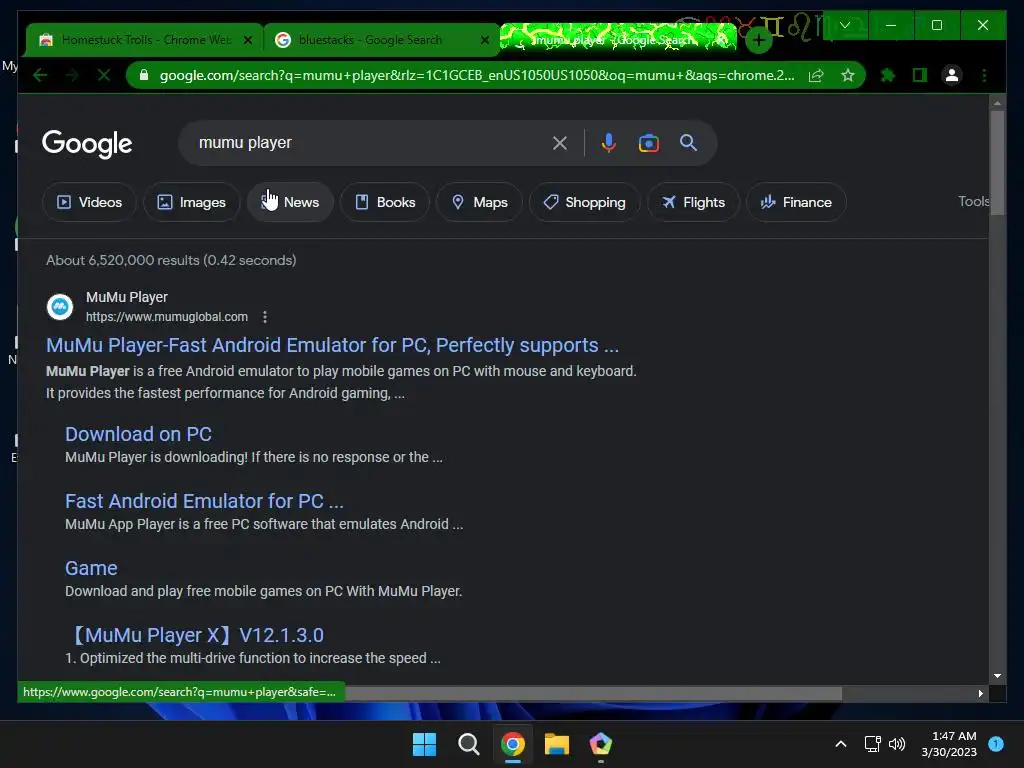This screenshot has height=768, width=1024.
Task: Open the clock showing 1:47 AM
Action: (x=949, y=744)
